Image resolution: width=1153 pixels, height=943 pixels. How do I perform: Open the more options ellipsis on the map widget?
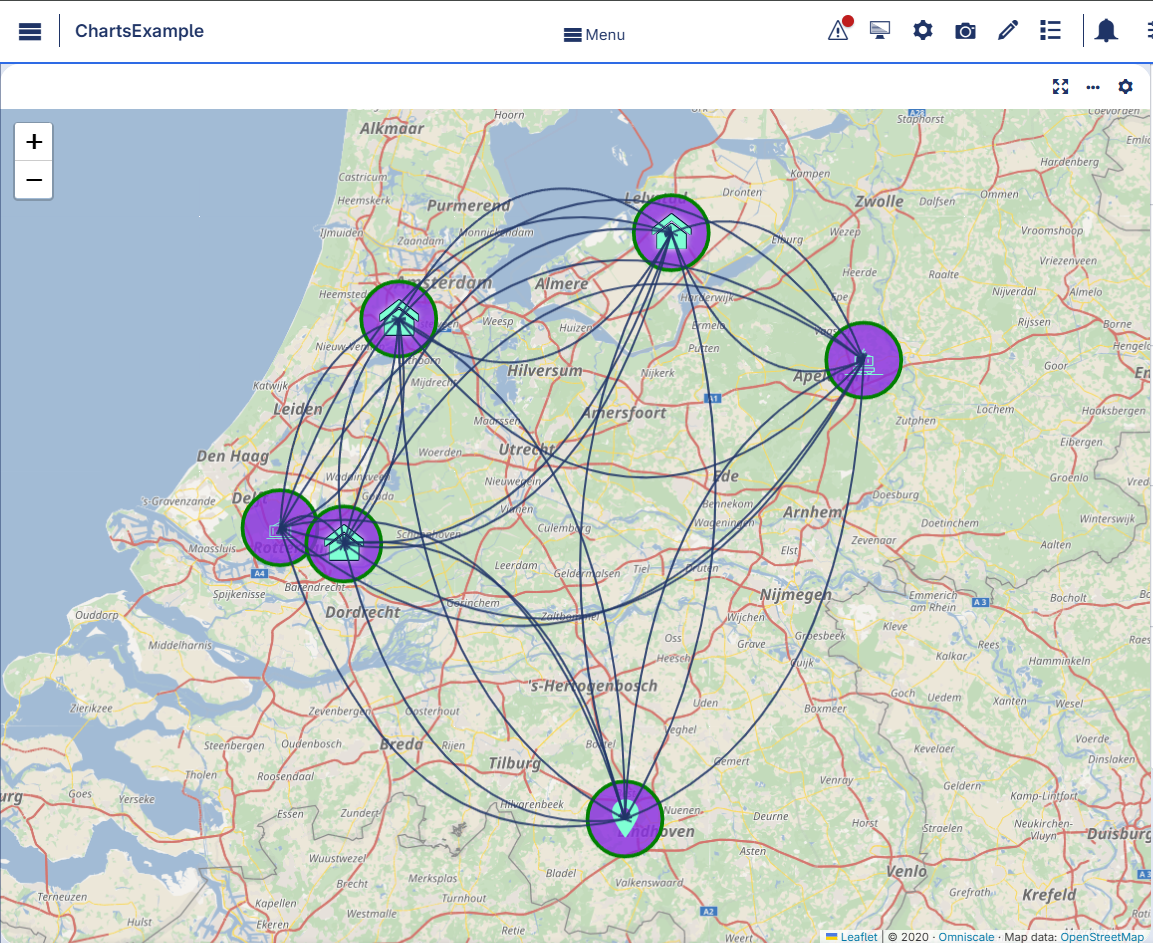pos(1092,87)
